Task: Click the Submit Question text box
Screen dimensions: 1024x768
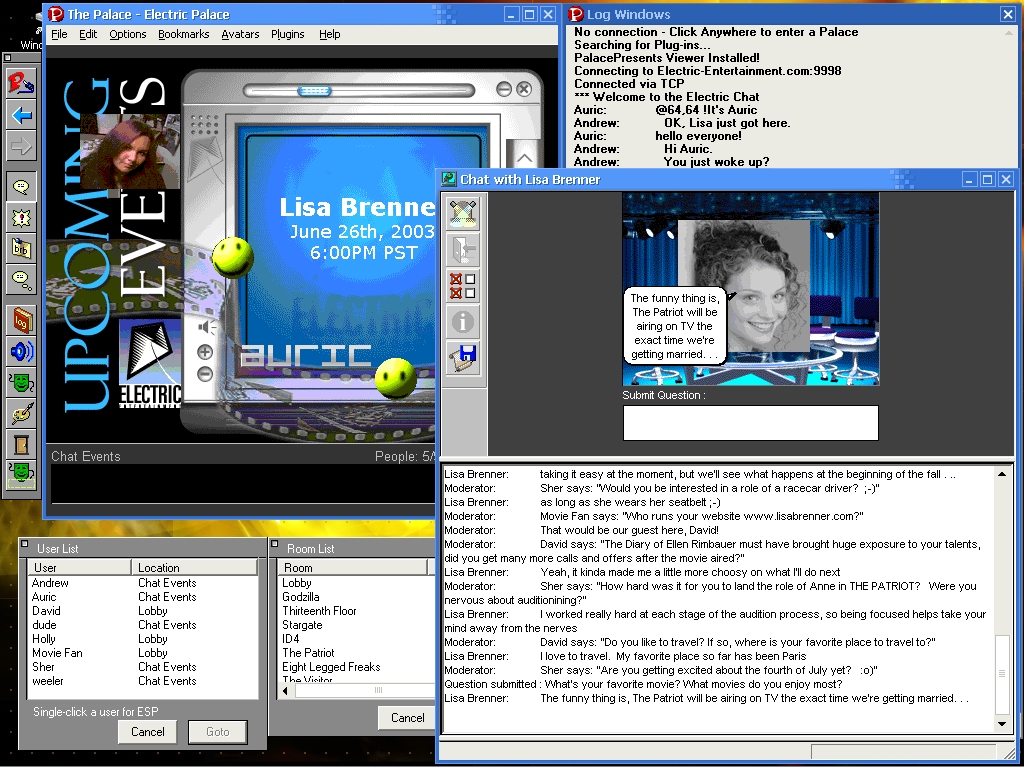Action: (750, 423)
